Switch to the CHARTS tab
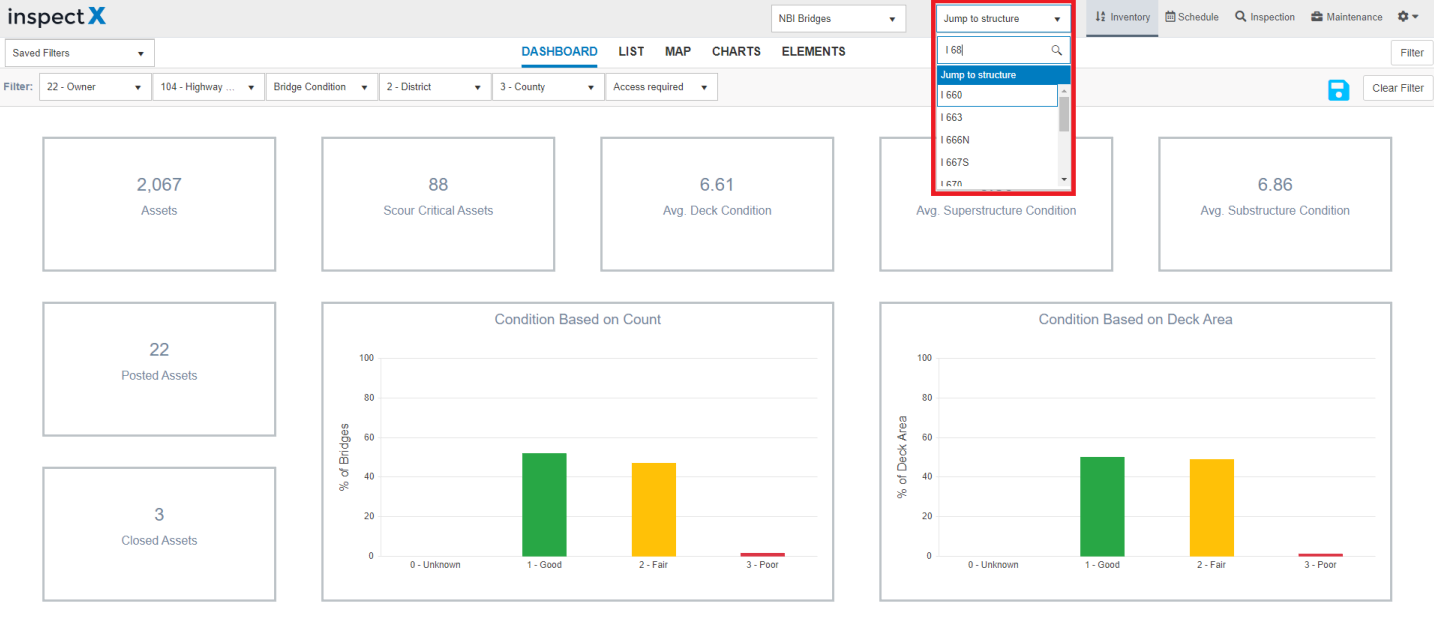This screenshot has height=633, width=1434. [736, 52]
